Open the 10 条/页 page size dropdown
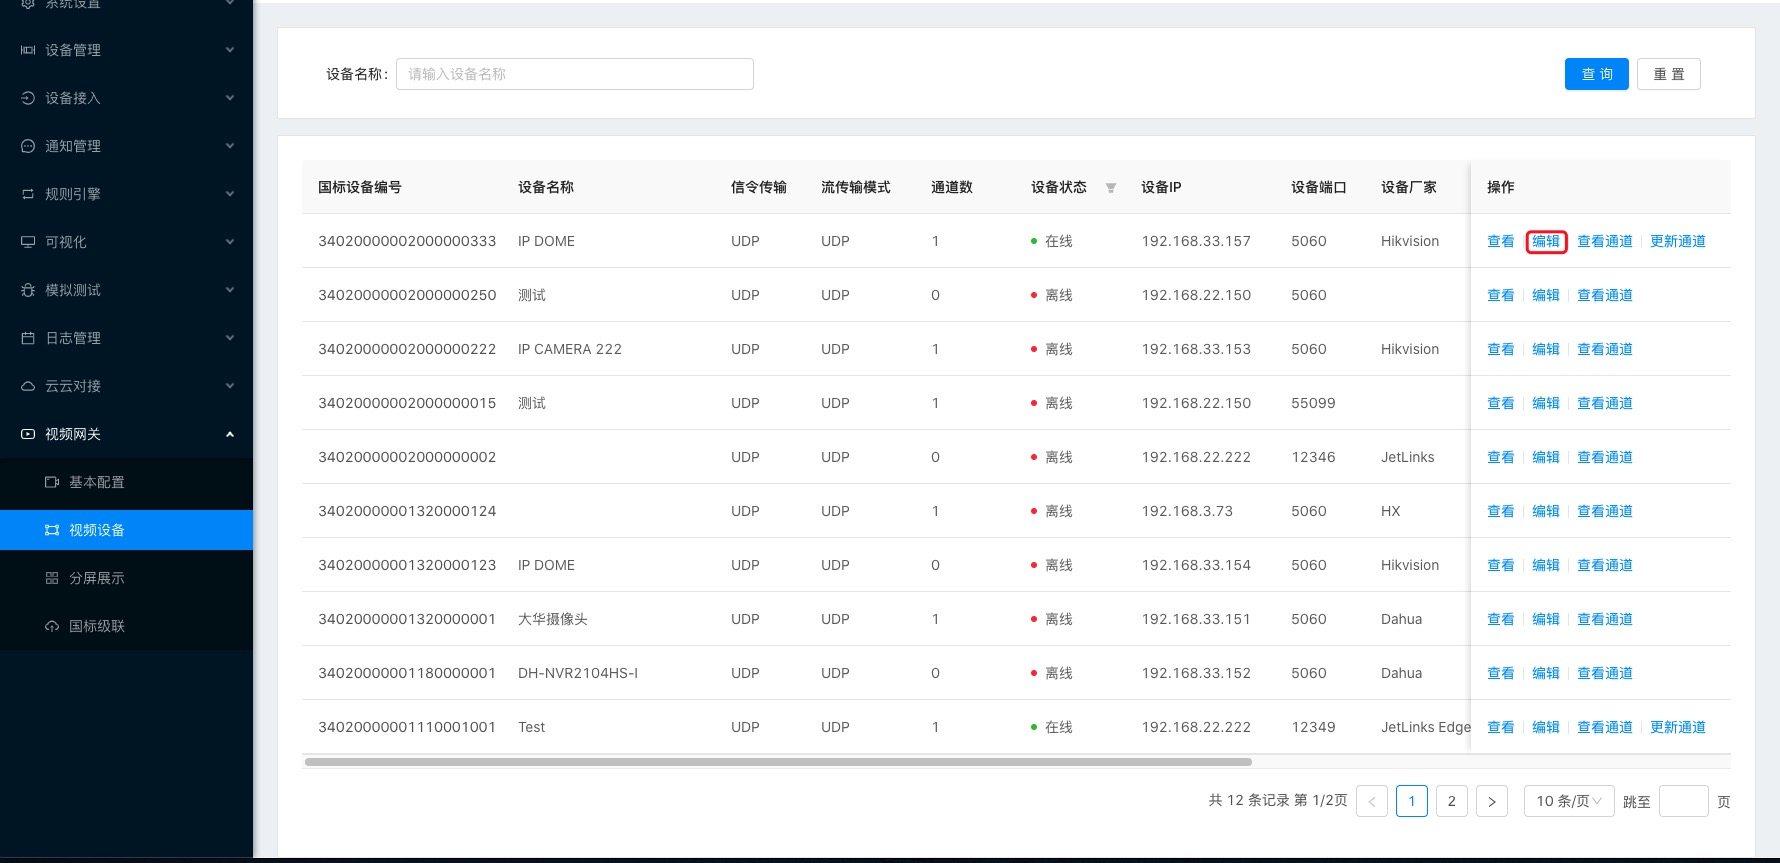Image resolution: width=1780 pixels, height=863 pixels. pos(1568,801)
